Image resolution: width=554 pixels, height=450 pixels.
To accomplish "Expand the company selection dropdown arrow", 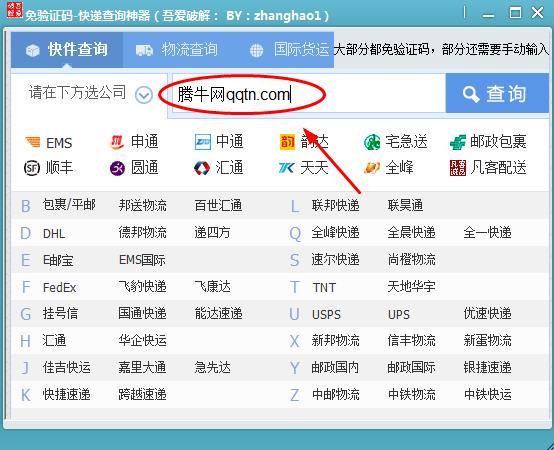I will coord(143,95).
